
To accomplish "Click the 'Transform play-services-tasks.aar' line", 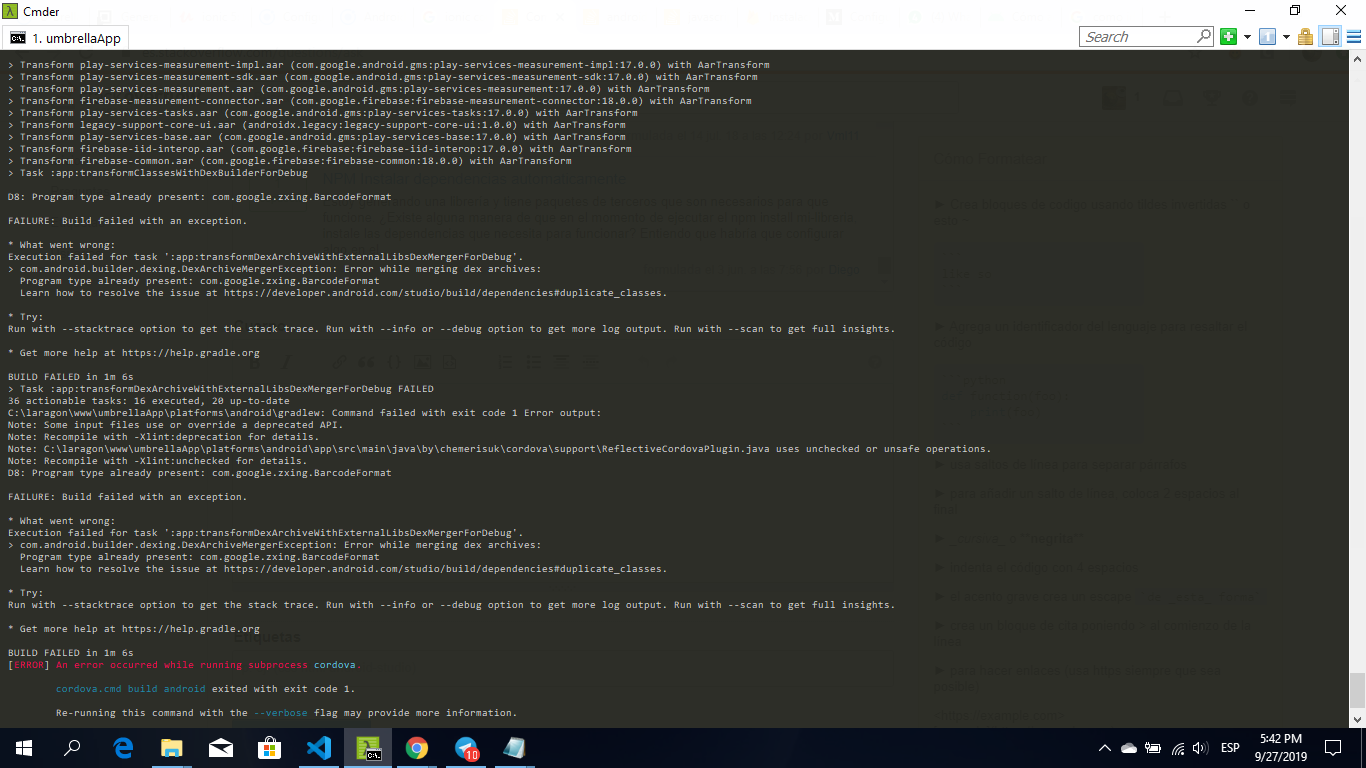I will [322, 113].
